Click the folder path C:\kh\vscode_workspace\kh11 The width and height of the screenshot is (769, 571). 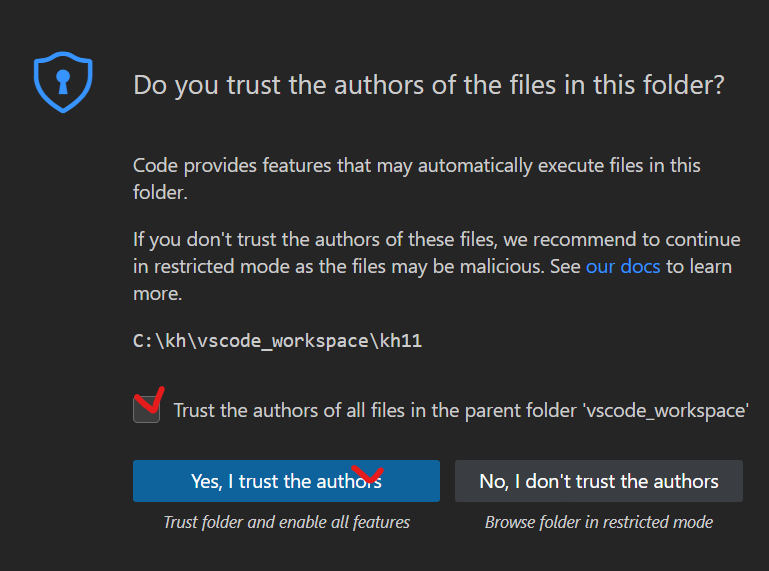pyautogui.click(x=278, y=340)
